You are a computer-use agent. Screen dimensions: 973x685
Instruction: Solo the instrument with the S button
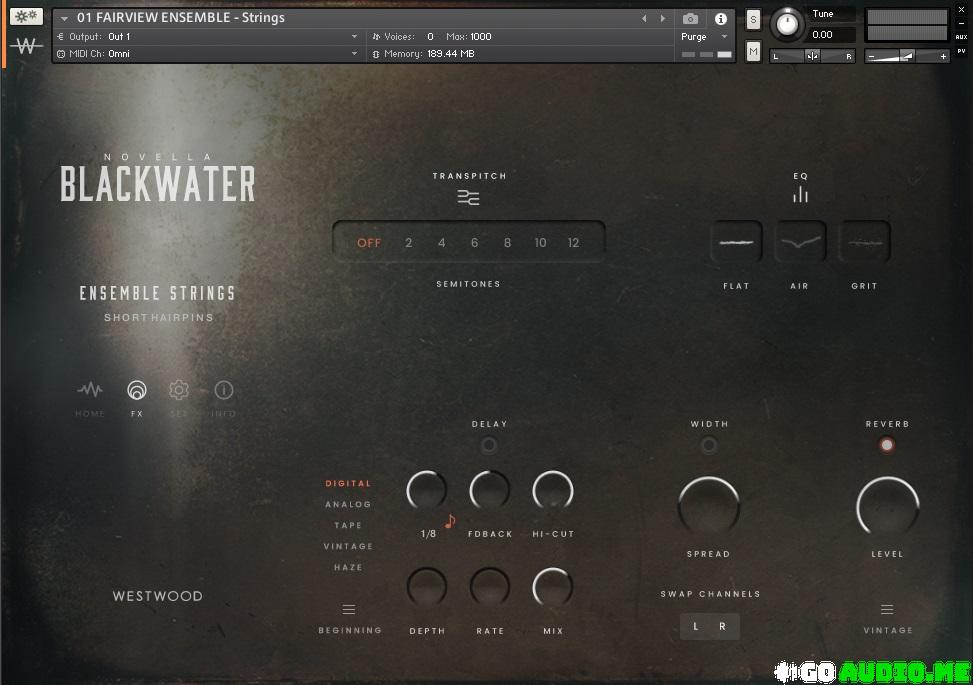pyautogui.click(x=753, y=19)
